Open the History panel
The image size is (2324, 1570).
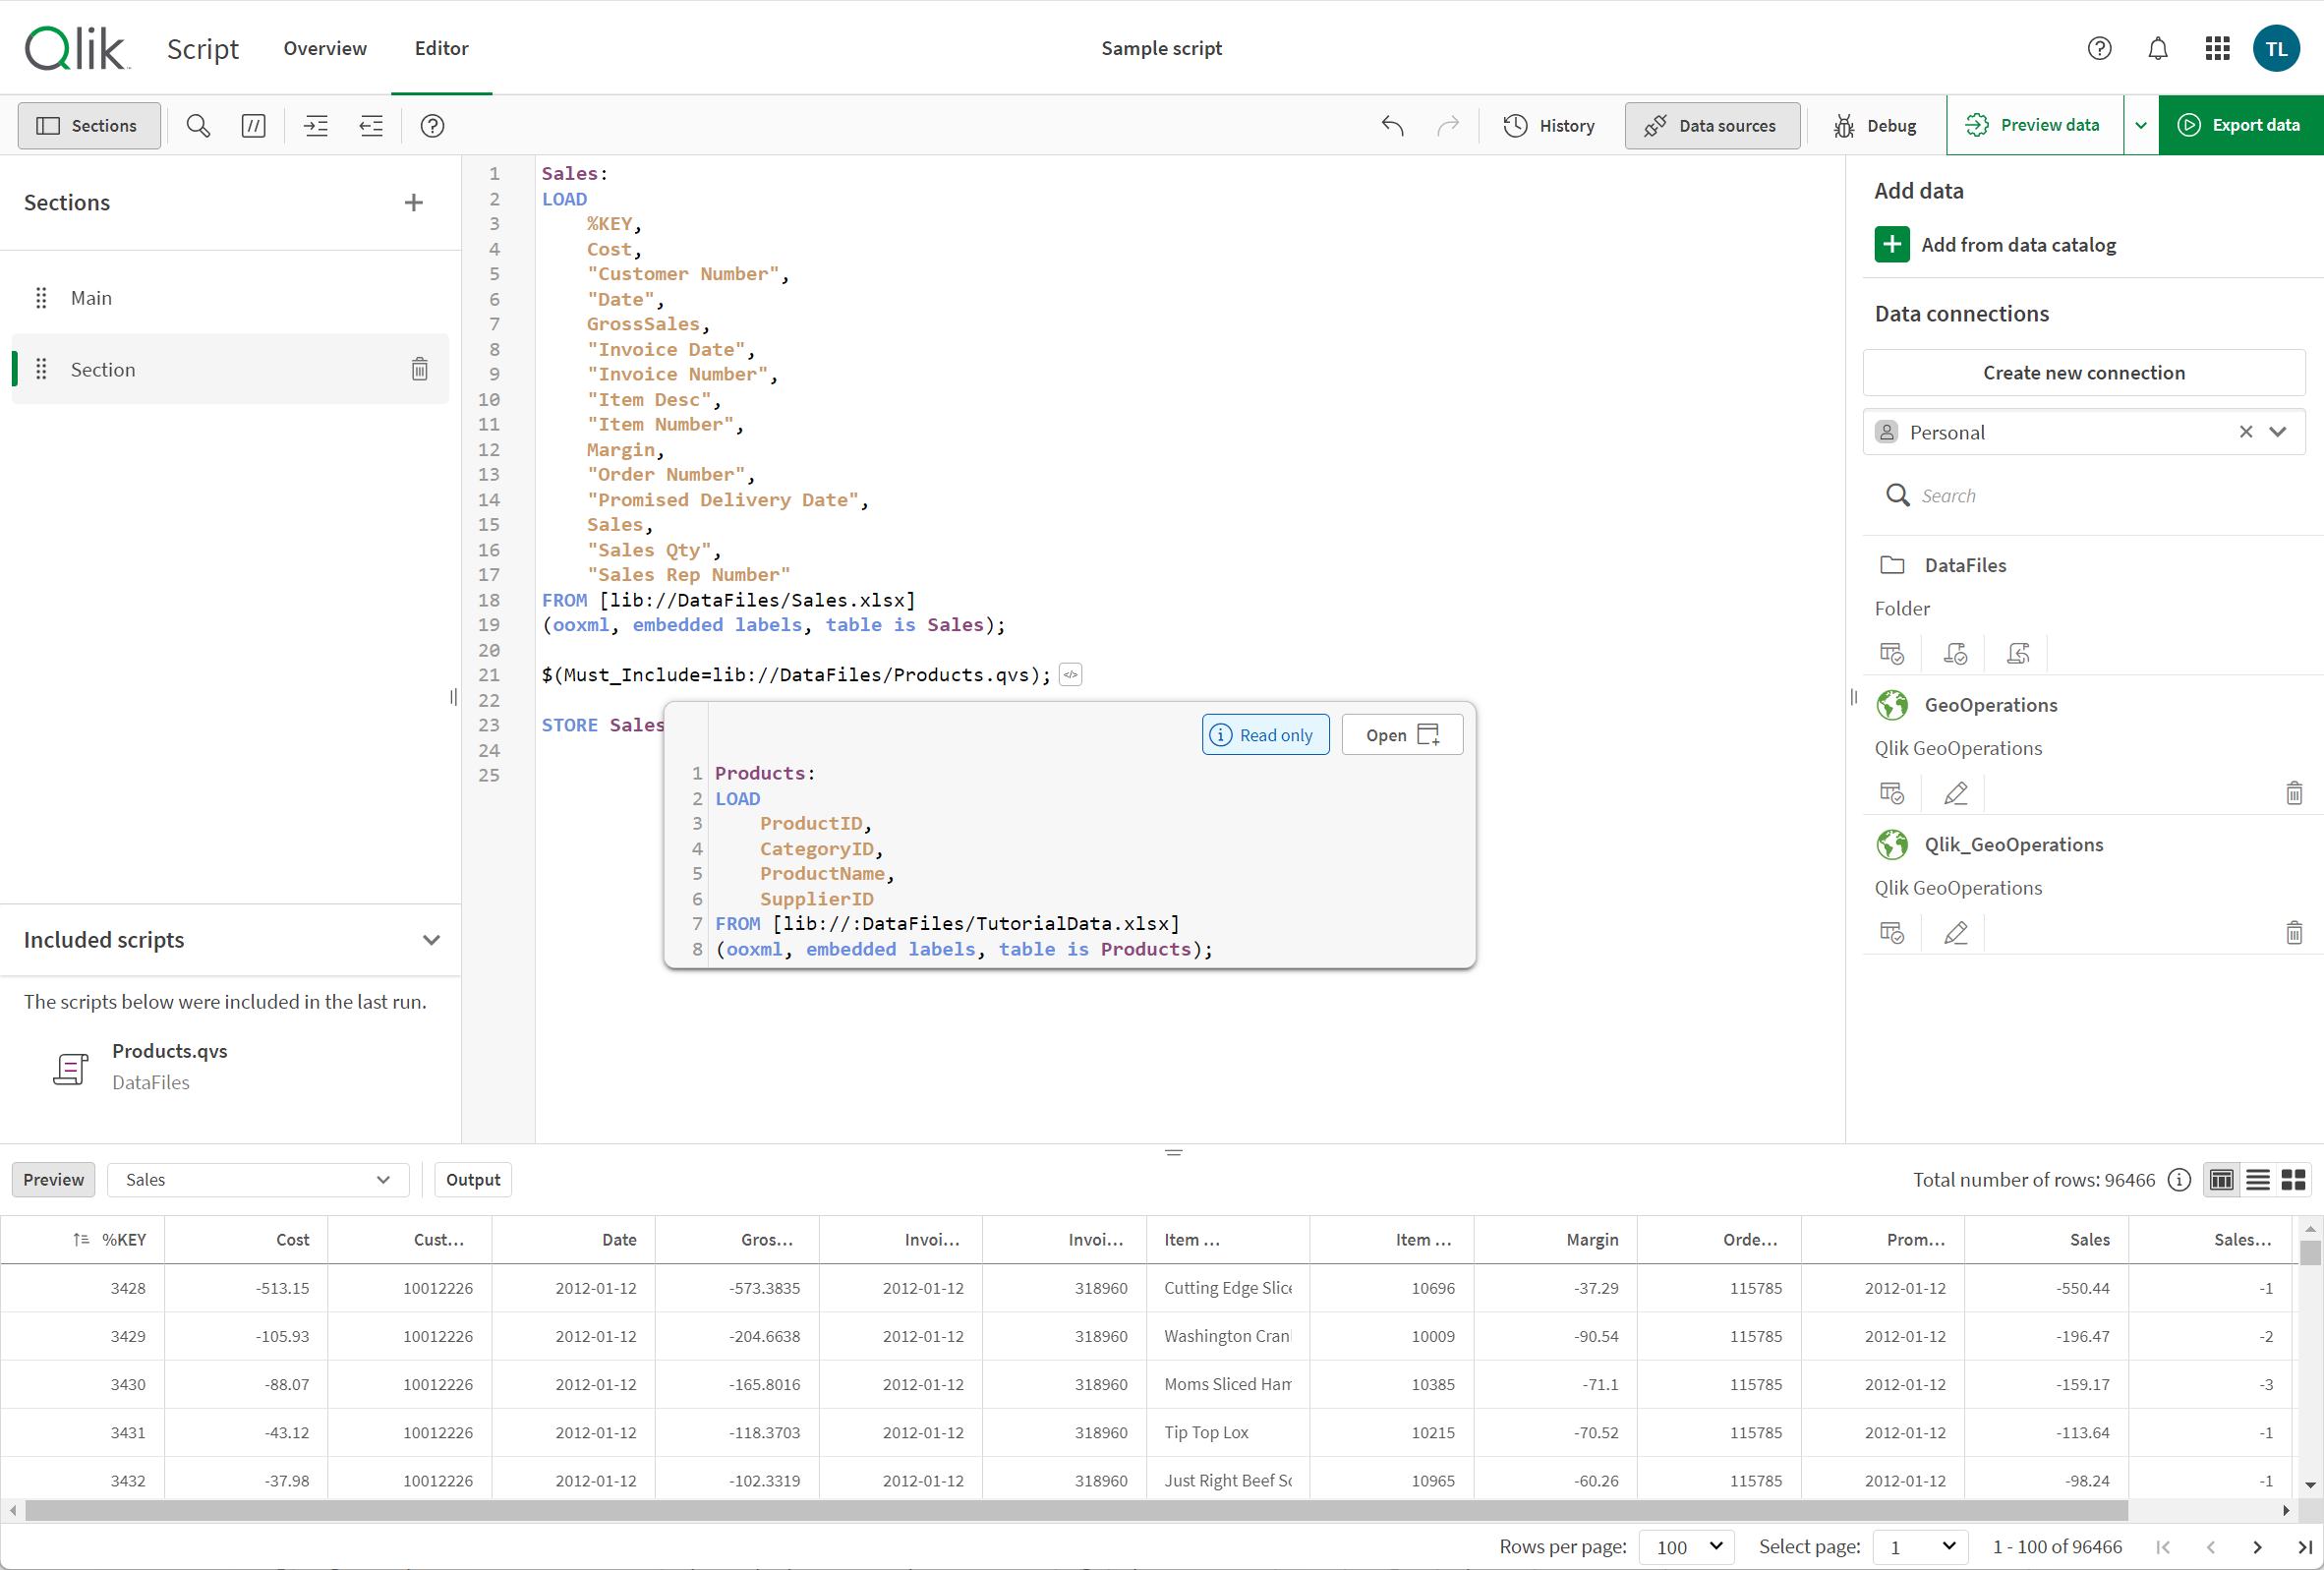coord(1548,125)
